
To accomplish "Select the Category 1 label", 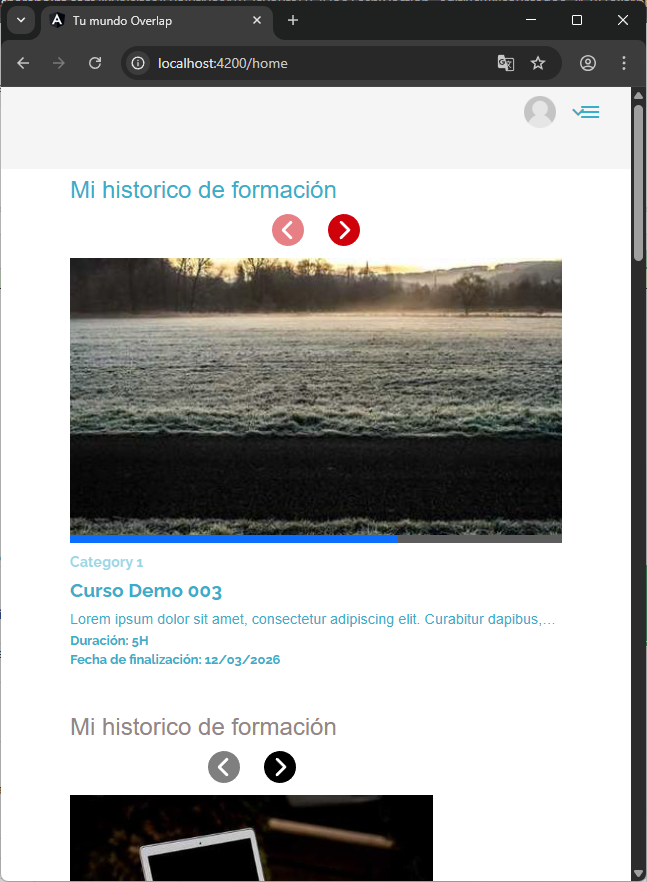I will (106, 562).
